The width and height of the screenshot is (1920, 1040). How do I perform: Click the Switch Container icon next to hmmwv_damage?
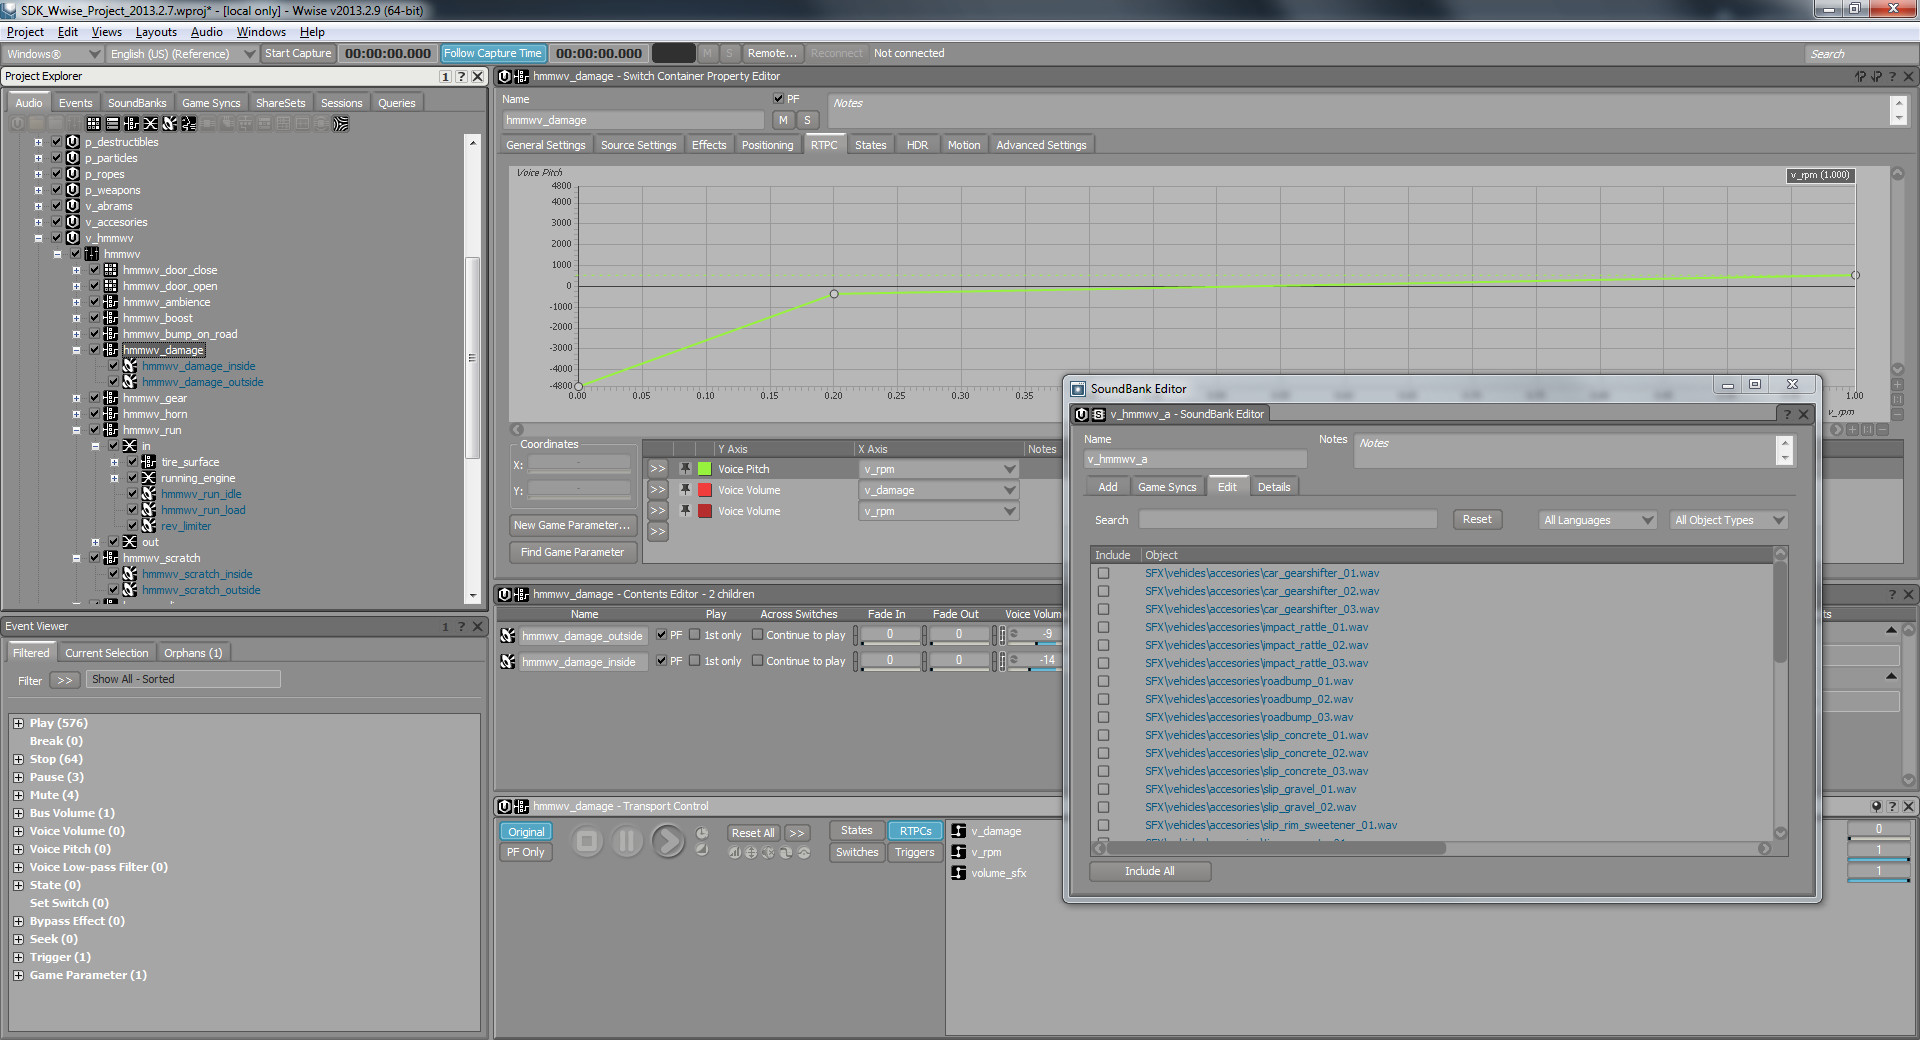point(109,350)
